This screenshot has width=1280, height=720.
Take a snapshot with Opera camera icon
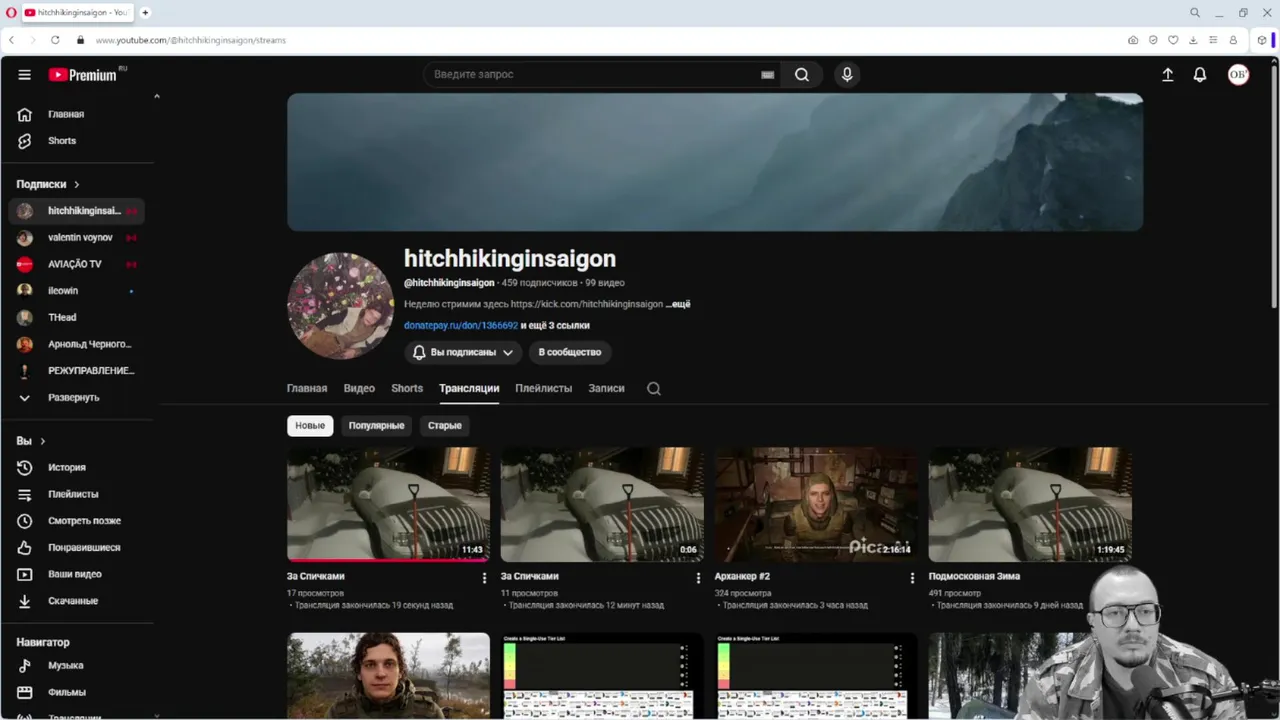(x=1133, y=40)
